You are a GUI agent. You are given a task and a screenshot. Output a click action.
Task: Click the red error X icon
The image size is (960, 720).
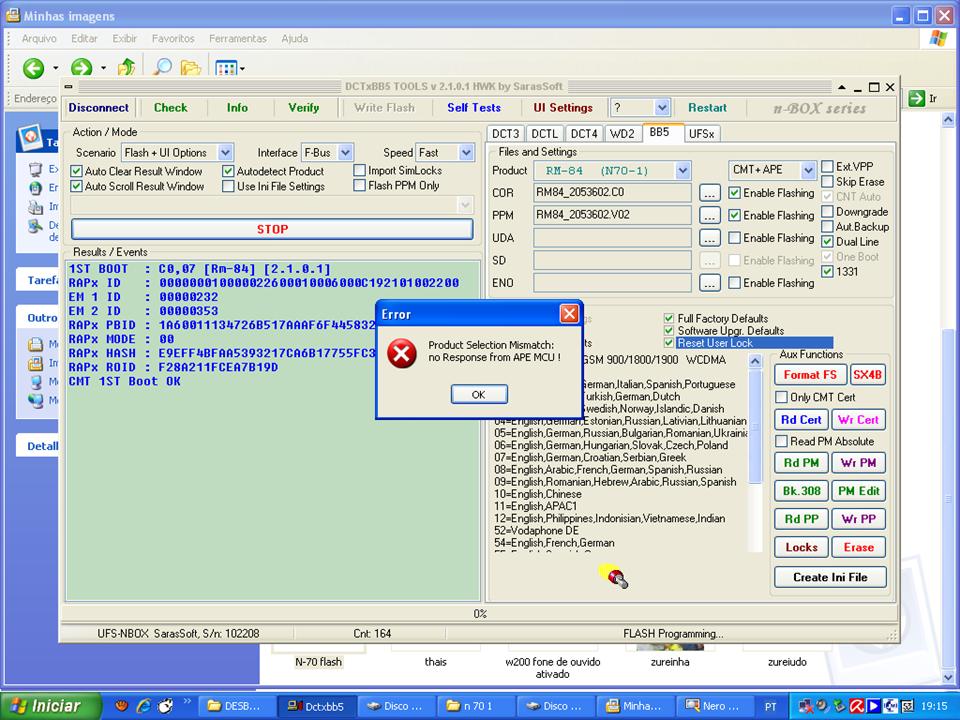402,353
